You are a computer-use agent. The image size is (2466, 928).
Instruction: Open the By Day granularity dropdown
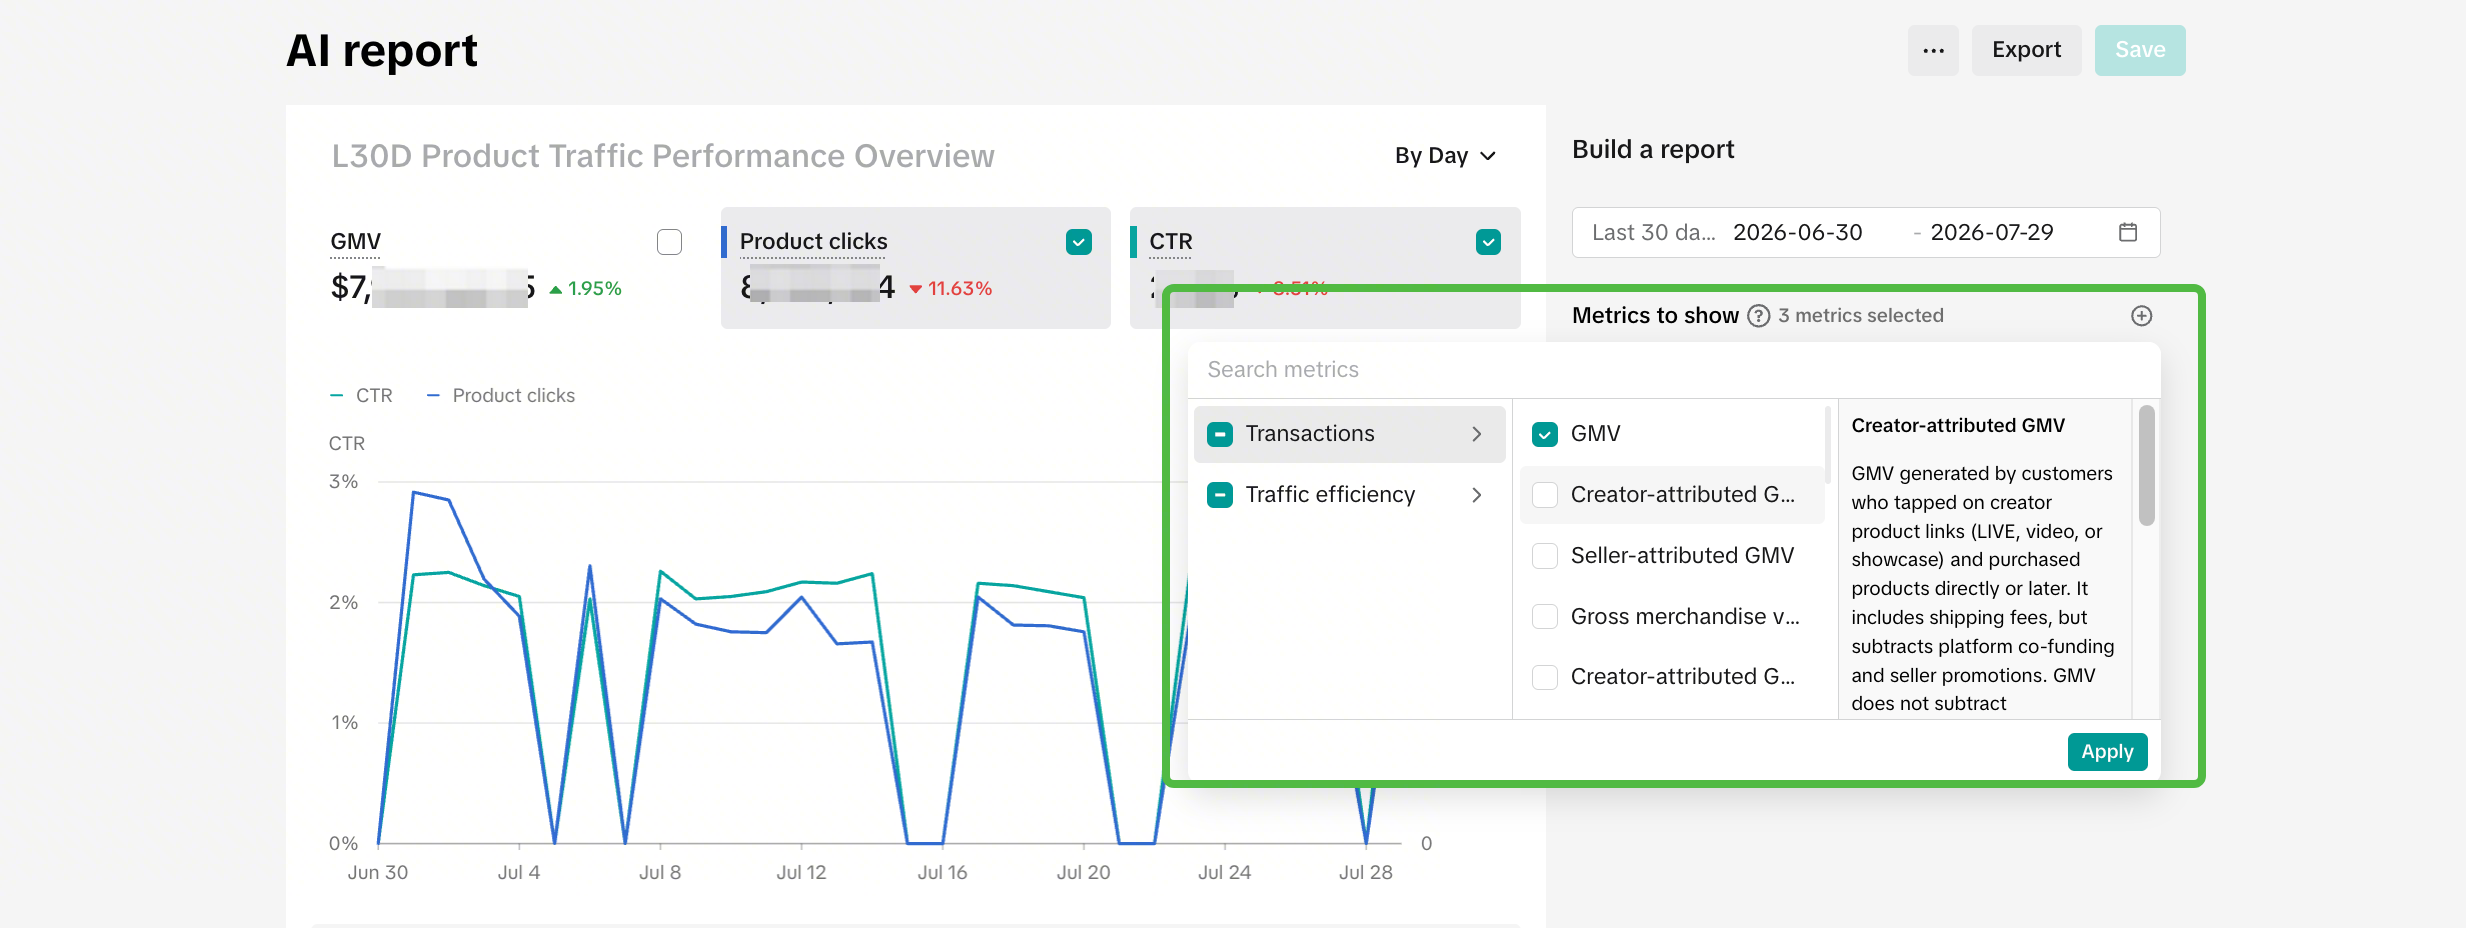point(1445,156)
